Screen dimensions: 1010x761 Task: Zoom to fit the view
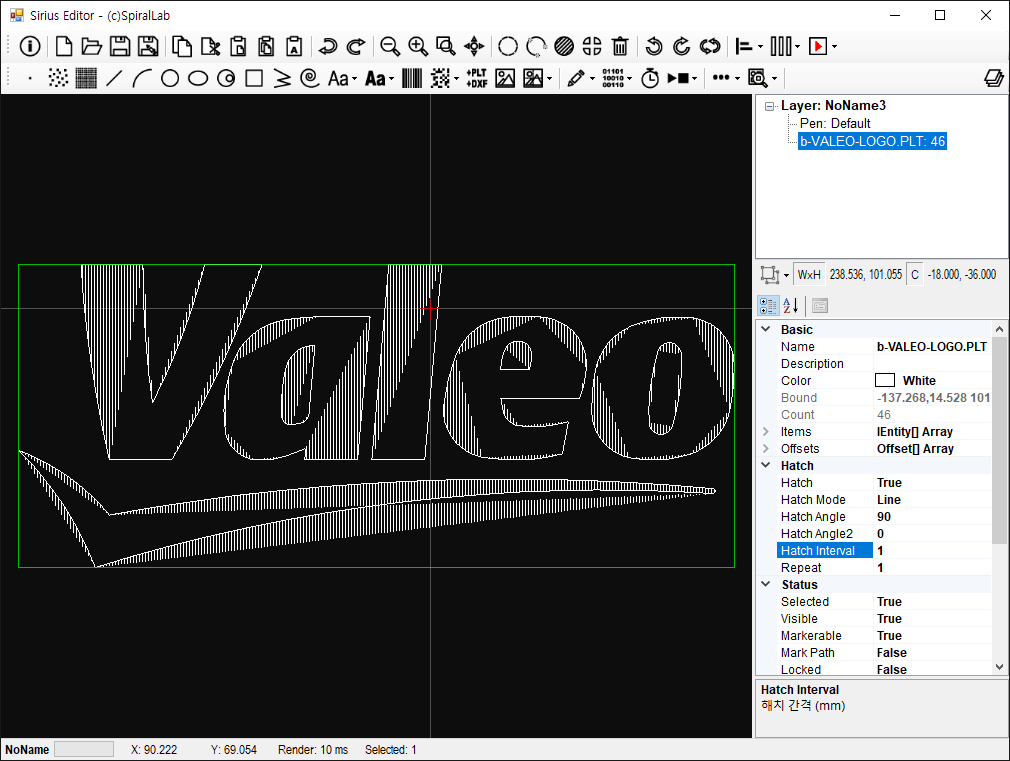(446, 46)
